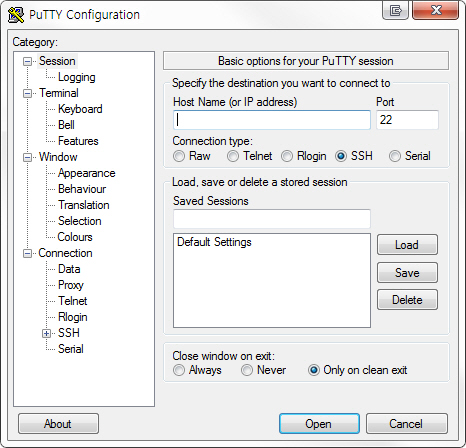Collapse the Terminal category

[x=27, y=93]
